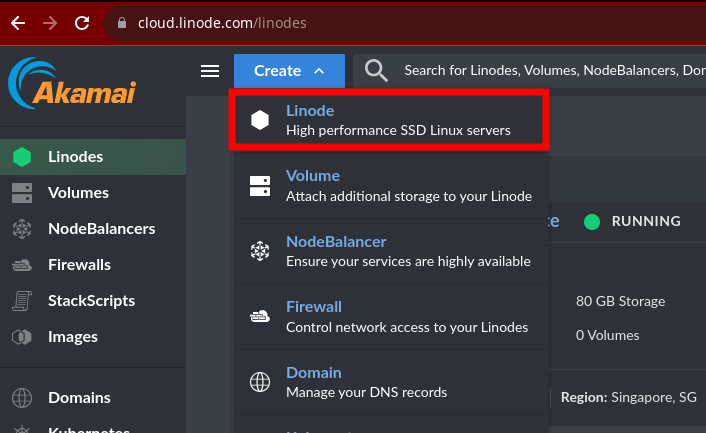The width and height of the screenshot is (706, 433).
Task: Open Linodes in the sidebar
Action: 93,157
